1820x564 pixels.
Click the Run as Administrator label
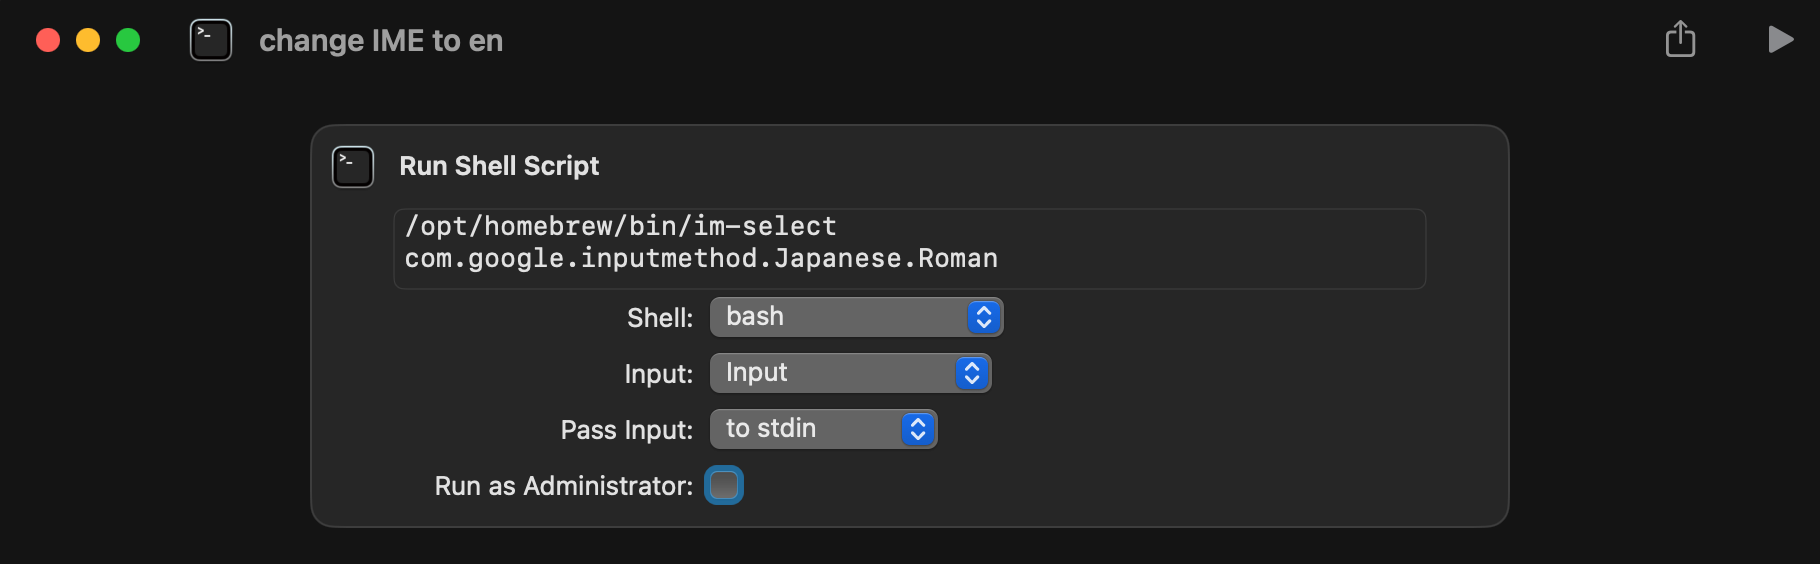click(564, 486)
